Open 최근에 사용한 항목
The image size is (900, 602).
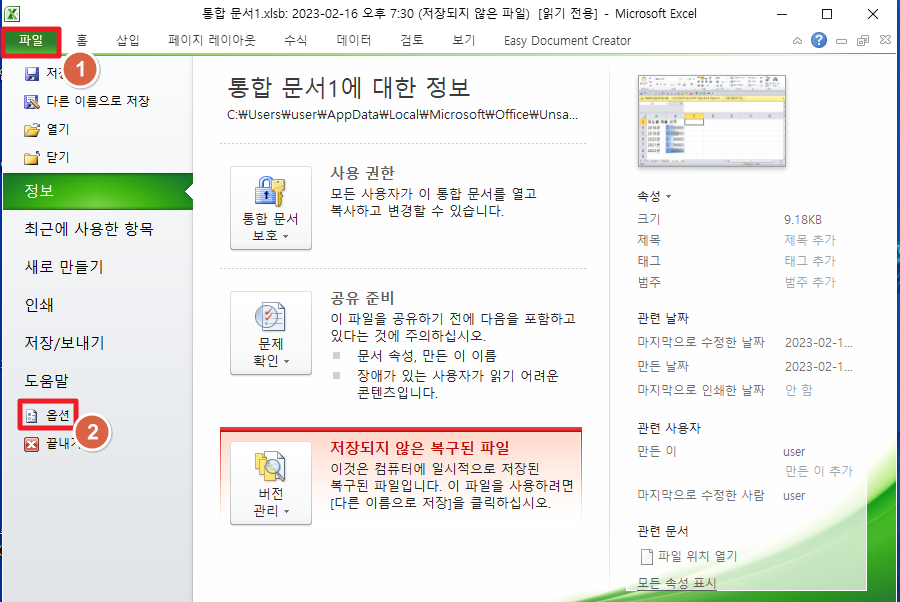89,229
